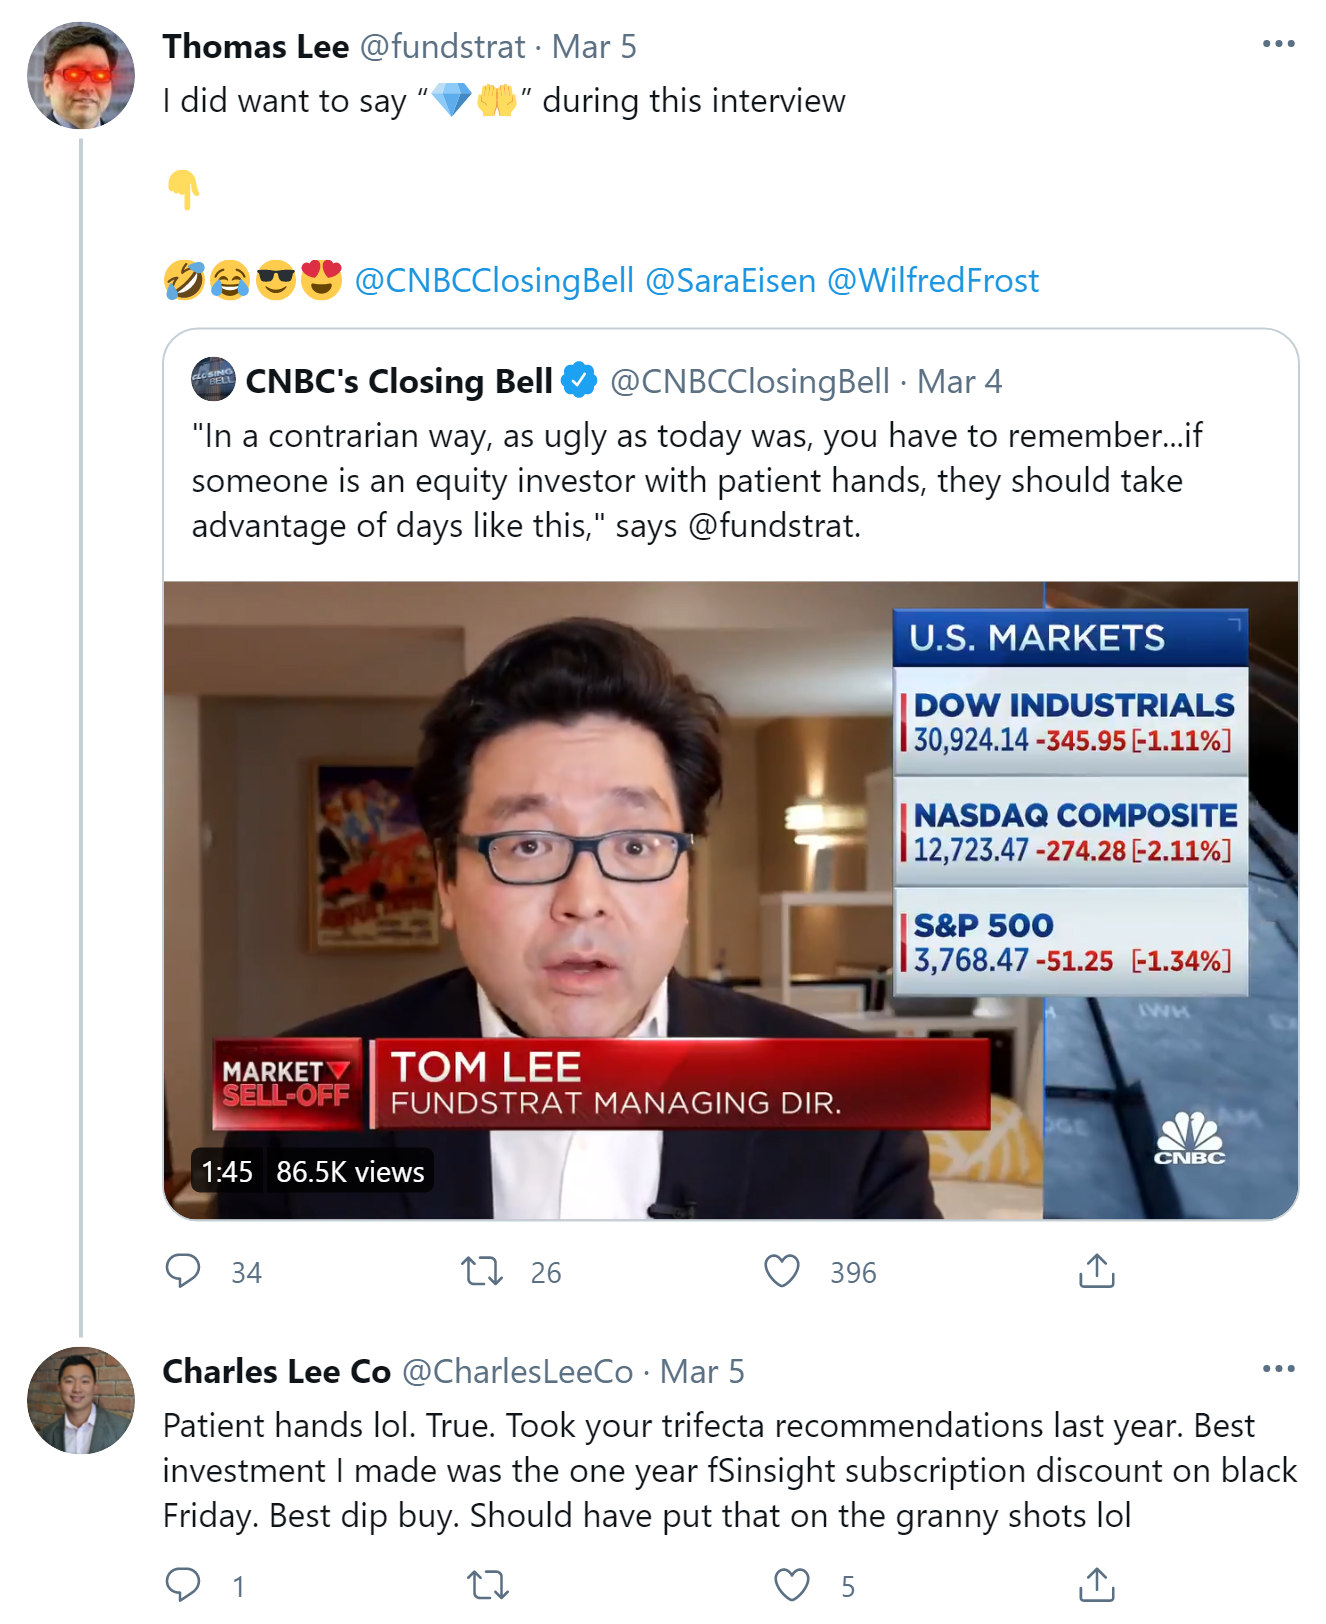Click CNBC's Closing Bell avatar icon

point(213,380)
